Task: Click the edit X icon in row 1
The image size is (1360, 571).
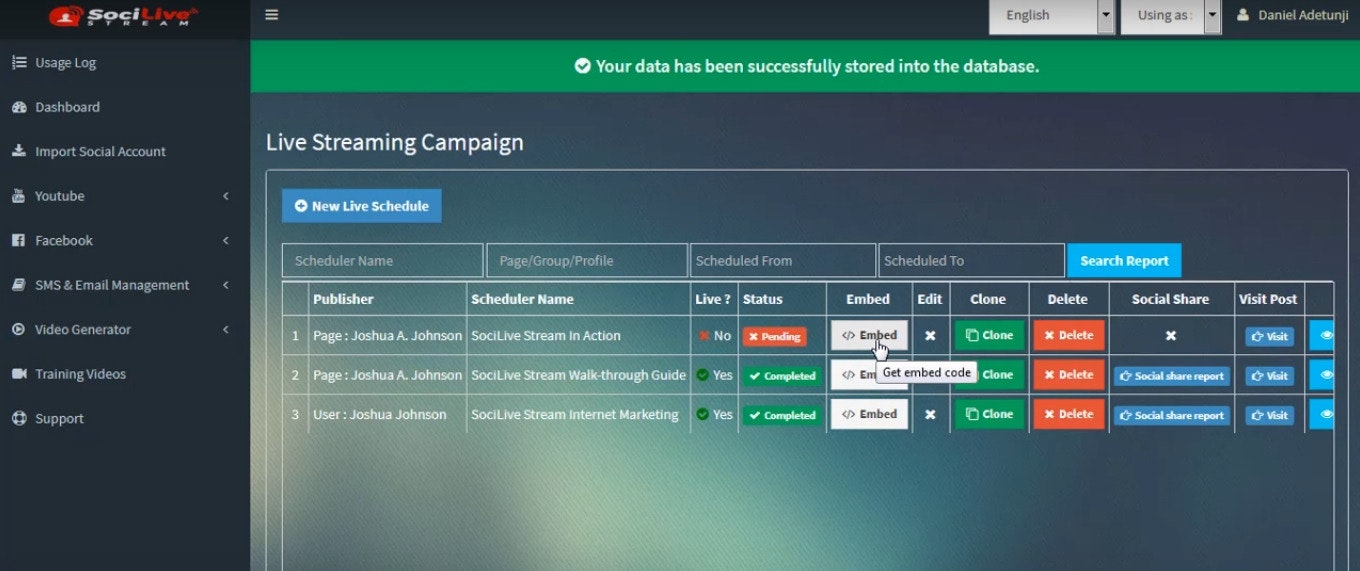Action: pos(930,336)
